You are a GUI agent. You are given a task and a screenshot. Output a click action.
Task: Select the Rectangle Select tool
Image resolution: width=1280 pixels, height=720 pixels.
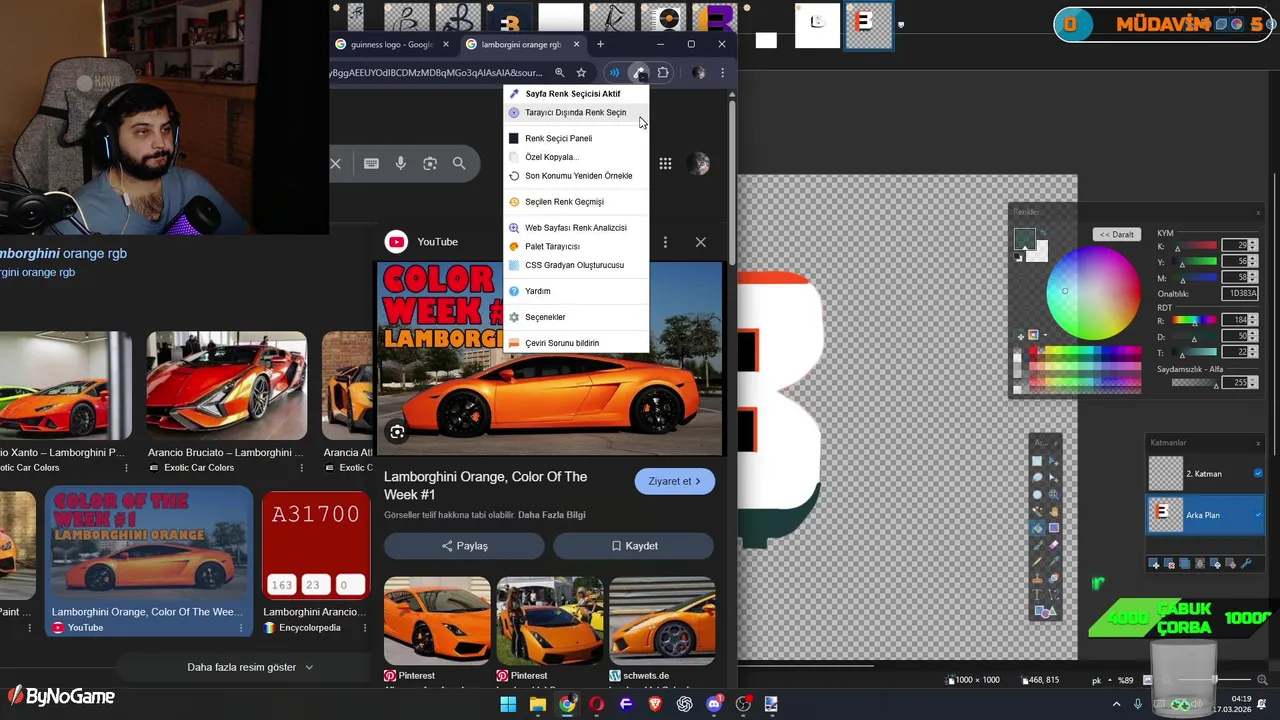(x=1037, y=461)
